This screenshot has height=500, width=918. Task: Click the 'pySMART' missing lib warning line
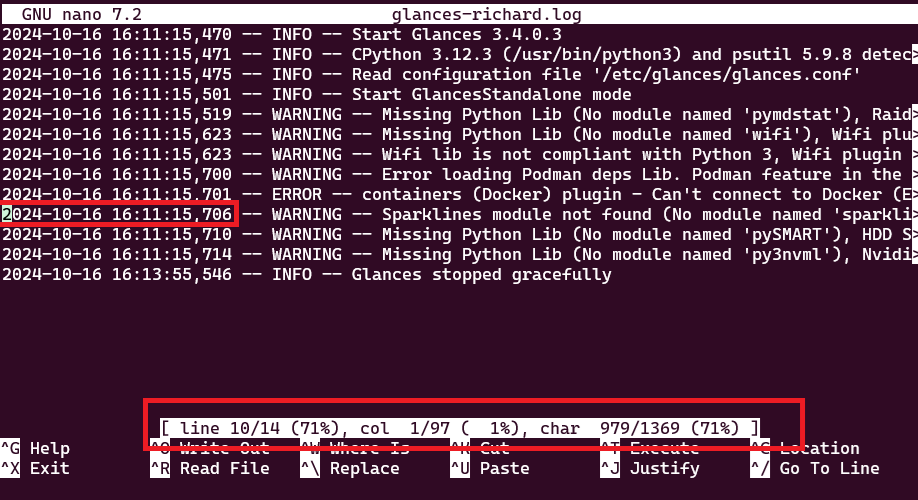click(x=459, y=235)
